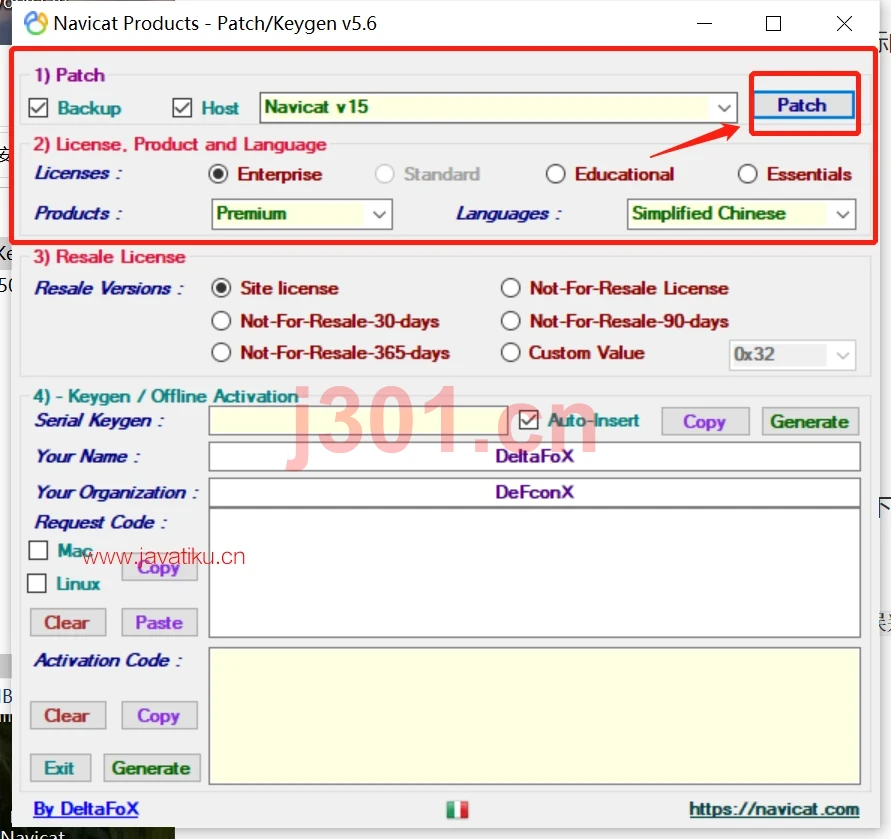Choose Not-For-Resale-30-days option
The image size is (891, 839).
point(221,321)
